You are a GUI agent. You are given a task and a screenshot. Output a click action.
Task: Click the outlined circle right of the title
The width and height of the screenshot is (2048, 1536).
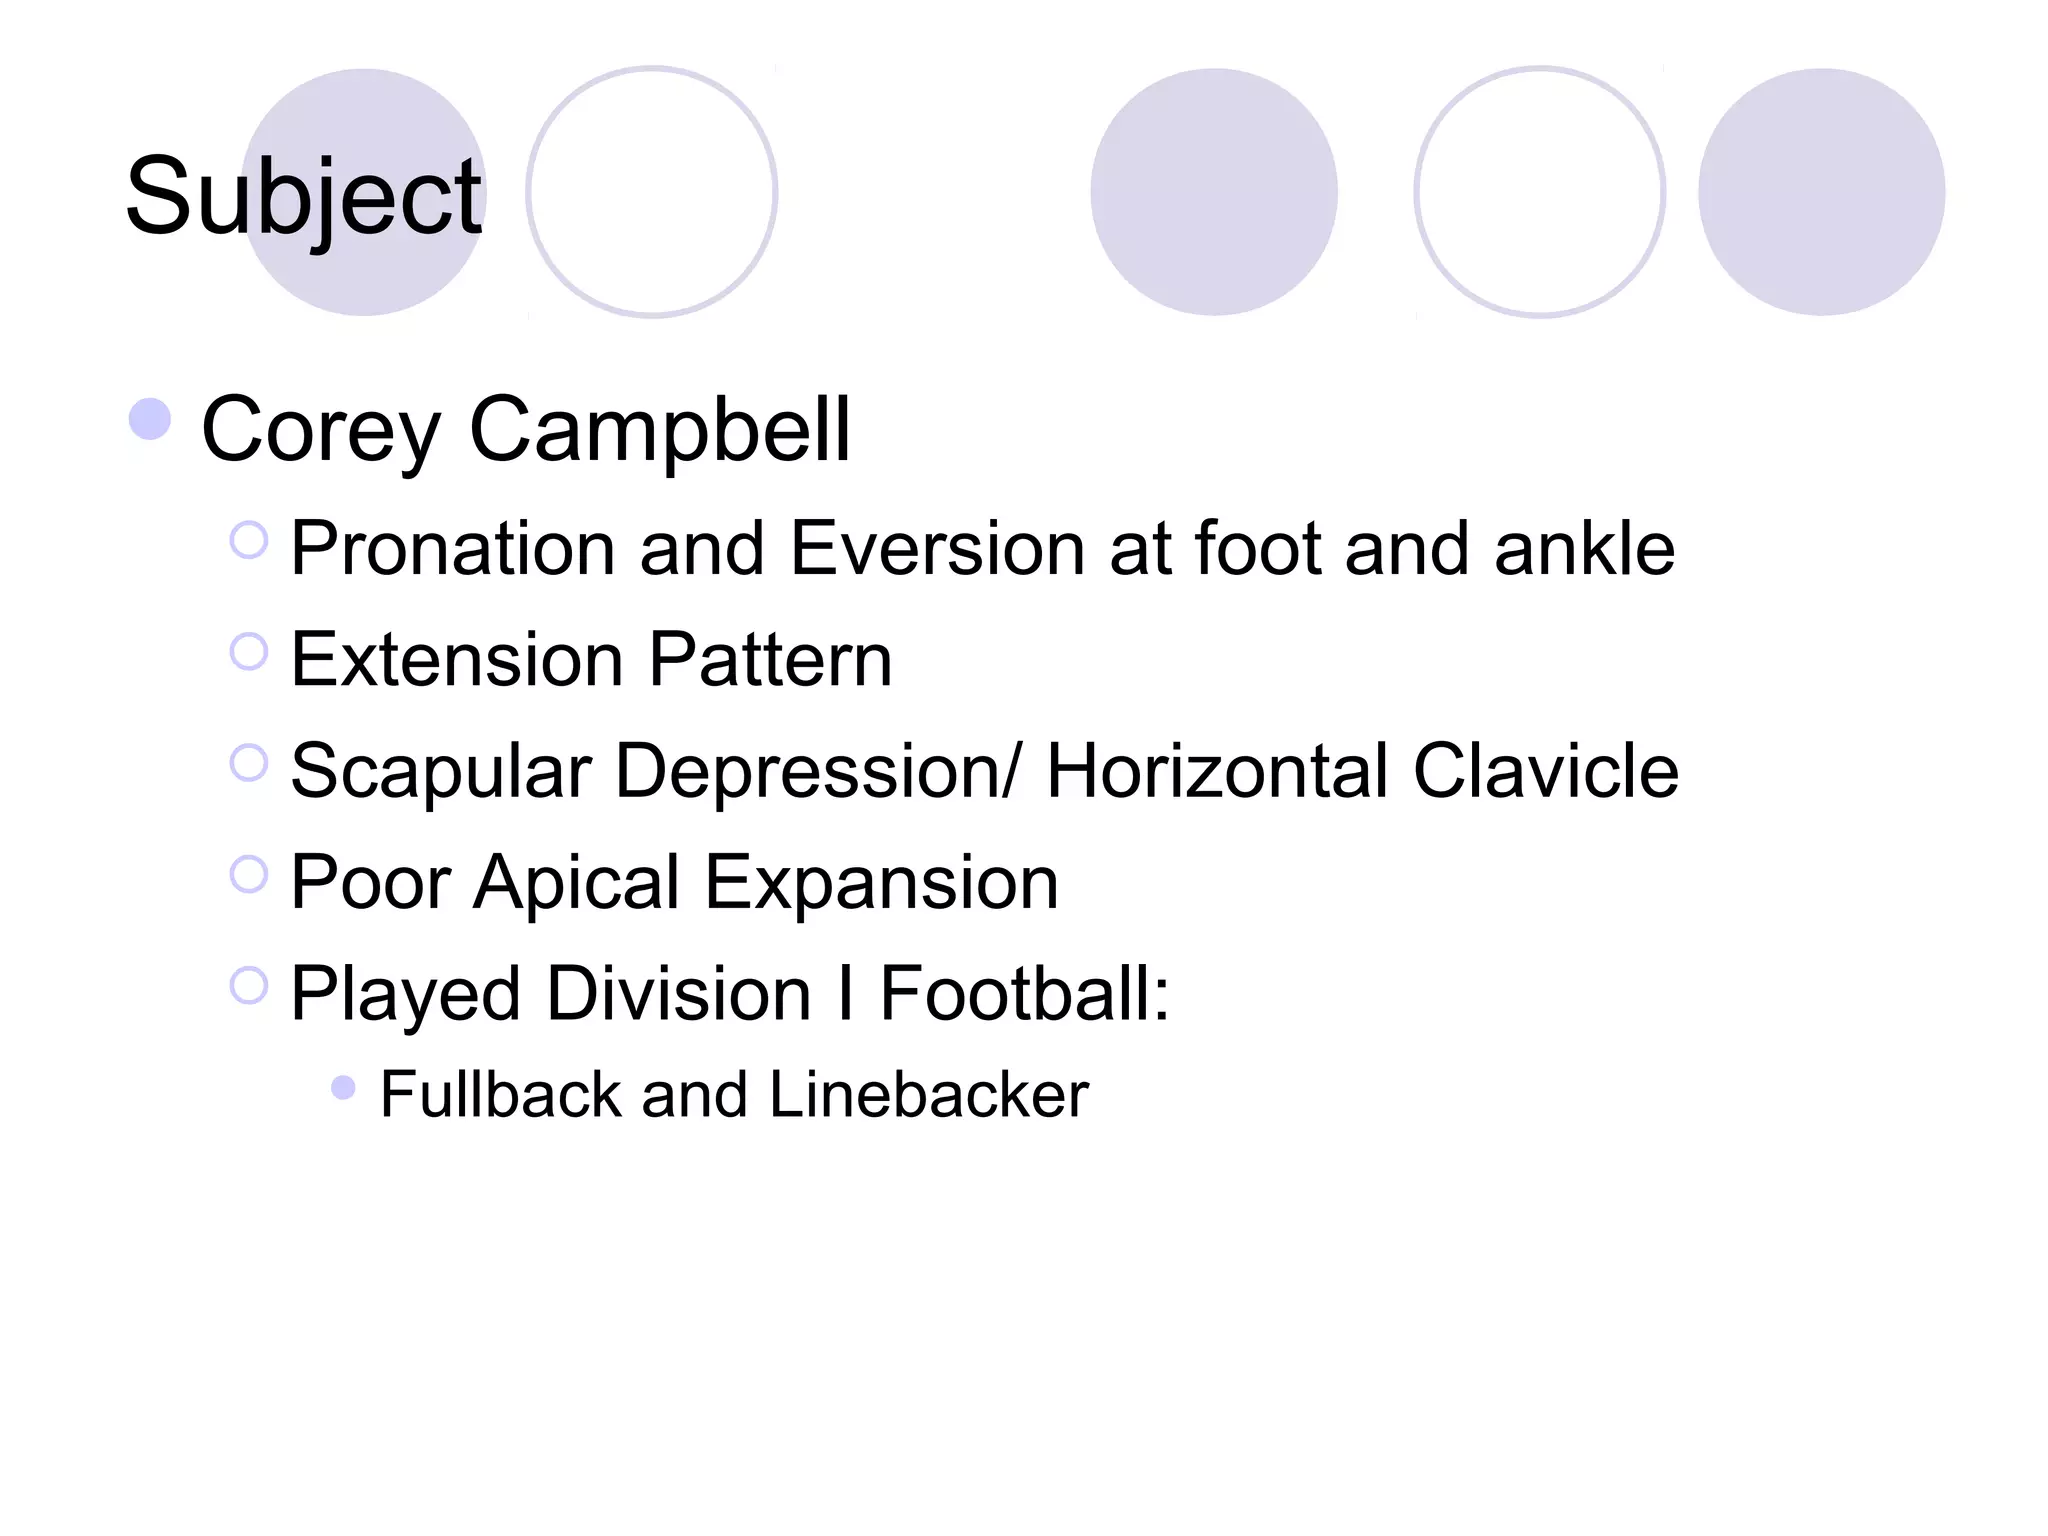click(x=652, y=192)
